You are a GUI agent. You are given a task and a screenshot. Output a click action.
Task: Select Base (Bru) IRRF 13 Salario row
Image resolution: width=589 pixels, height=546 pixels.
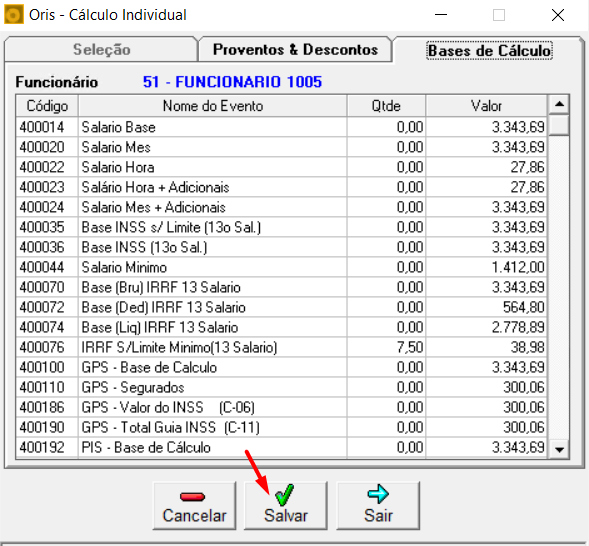tap(282, 287)
